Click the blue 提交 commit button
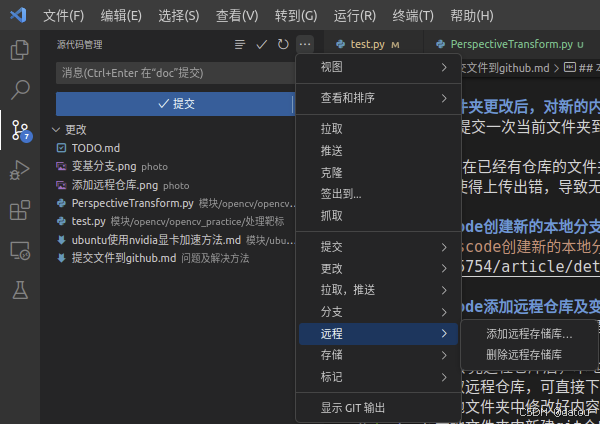Screen dimensions: 600x424 [174, 104]
